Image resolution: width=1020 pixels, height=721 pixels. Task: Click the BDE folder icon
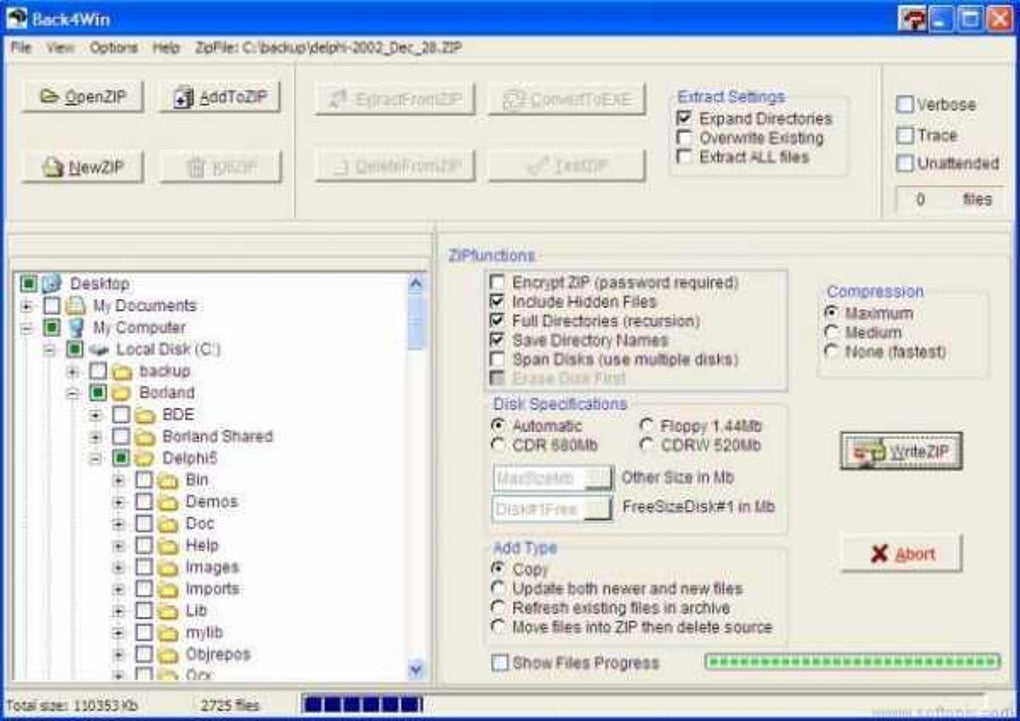pyautogui.click(x=145, y=415)
